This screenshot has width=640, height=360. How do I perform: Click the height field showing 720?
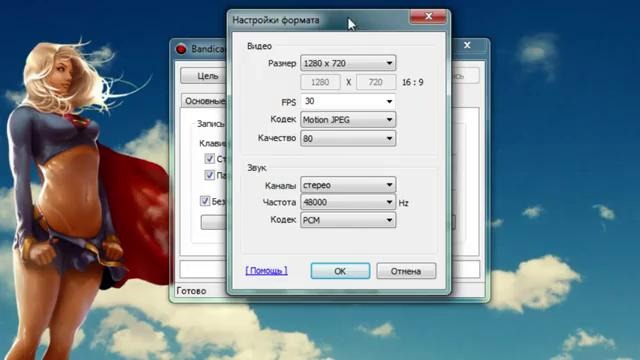(376, 82)
